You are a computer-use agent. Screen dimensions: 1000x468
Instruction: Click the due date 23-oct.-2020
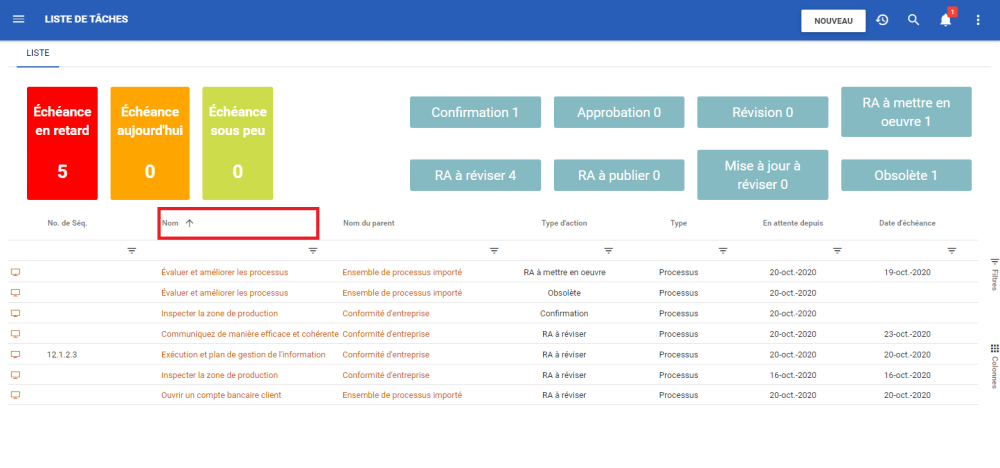pyautogui.click(x=908, y=333)
